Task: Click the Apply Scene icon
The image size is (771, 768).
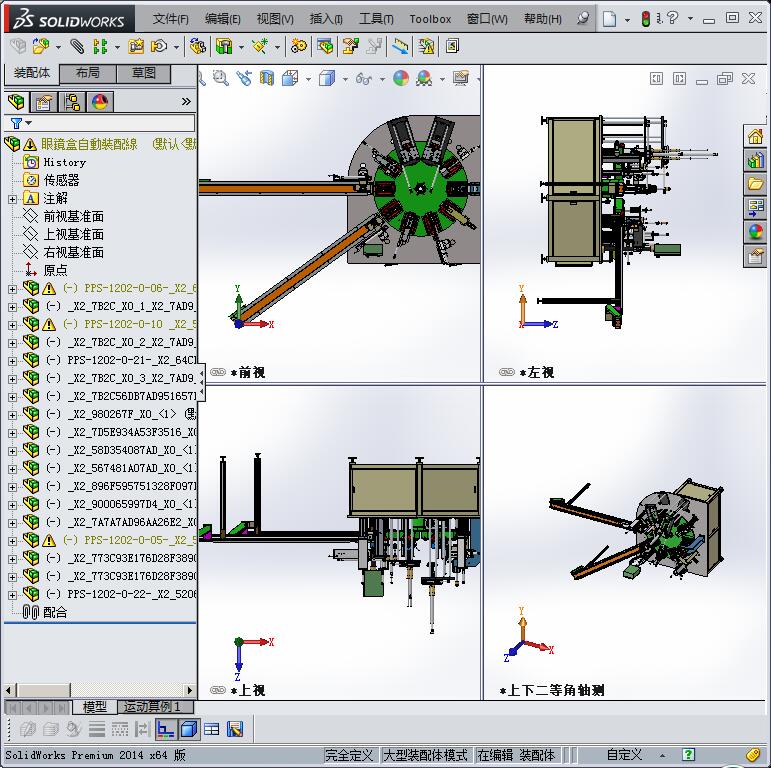Action: pyautogui.click(x=424, y=79)
